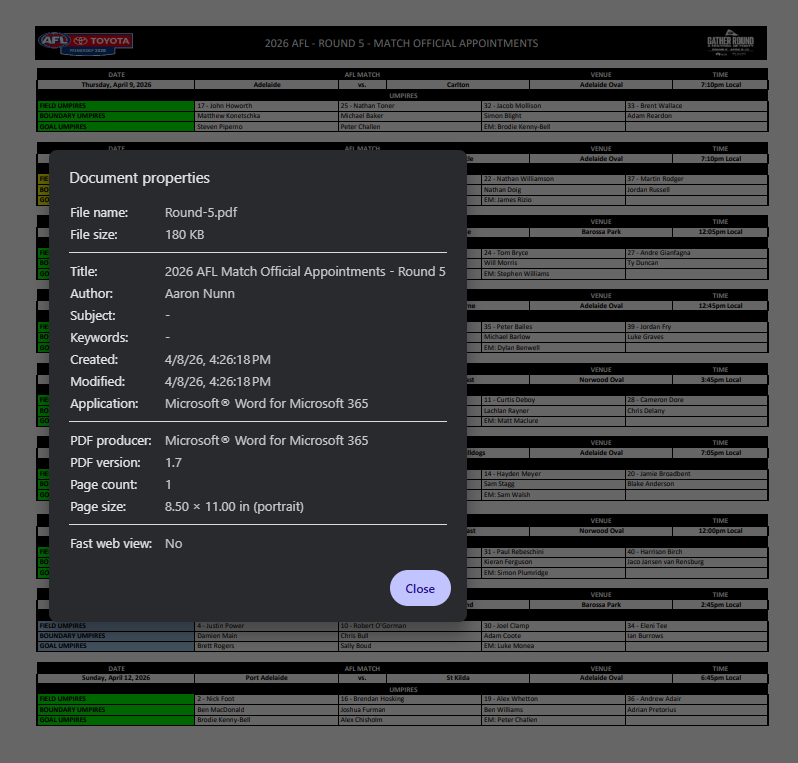Click the St Kilda team cell
The width and height of the screenshot is (798, 763).
pos(457,677)
